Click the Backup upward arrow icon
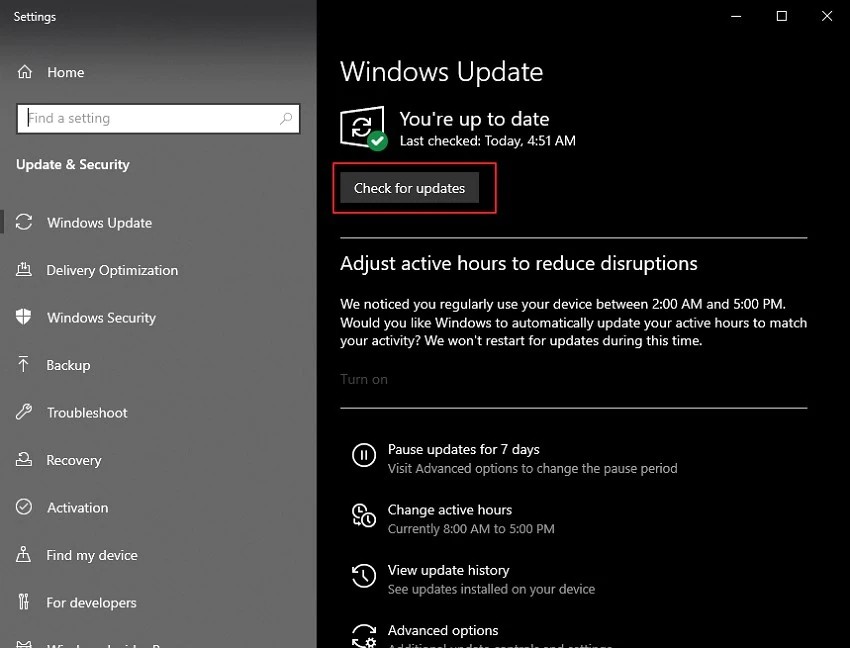850x648 pixels. coord(23,364)
